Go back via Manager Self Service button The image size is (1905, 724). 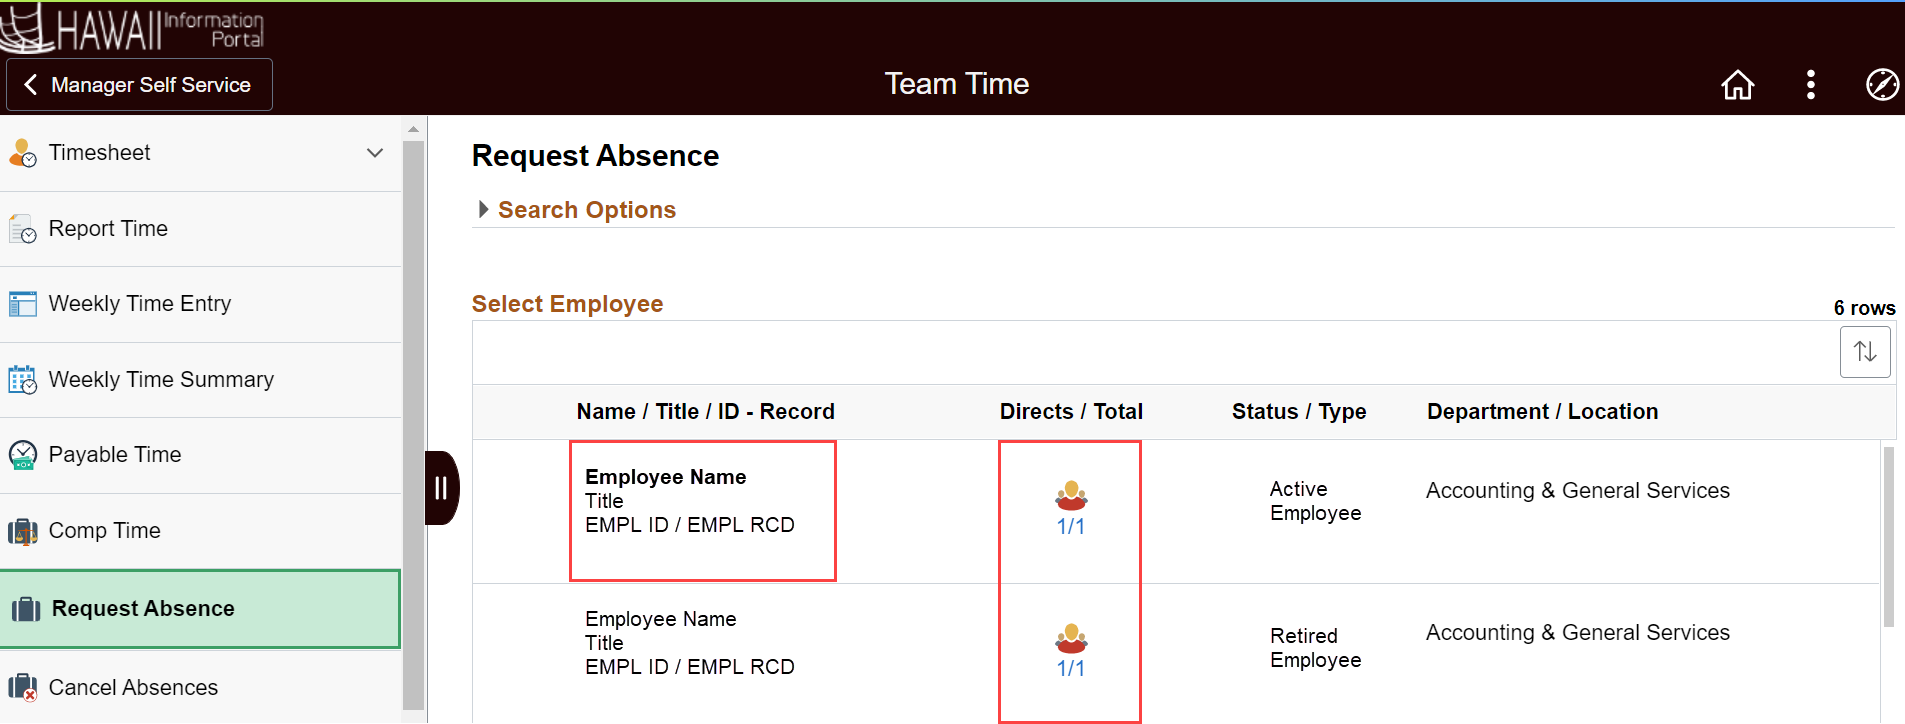[x=139, y=84]
